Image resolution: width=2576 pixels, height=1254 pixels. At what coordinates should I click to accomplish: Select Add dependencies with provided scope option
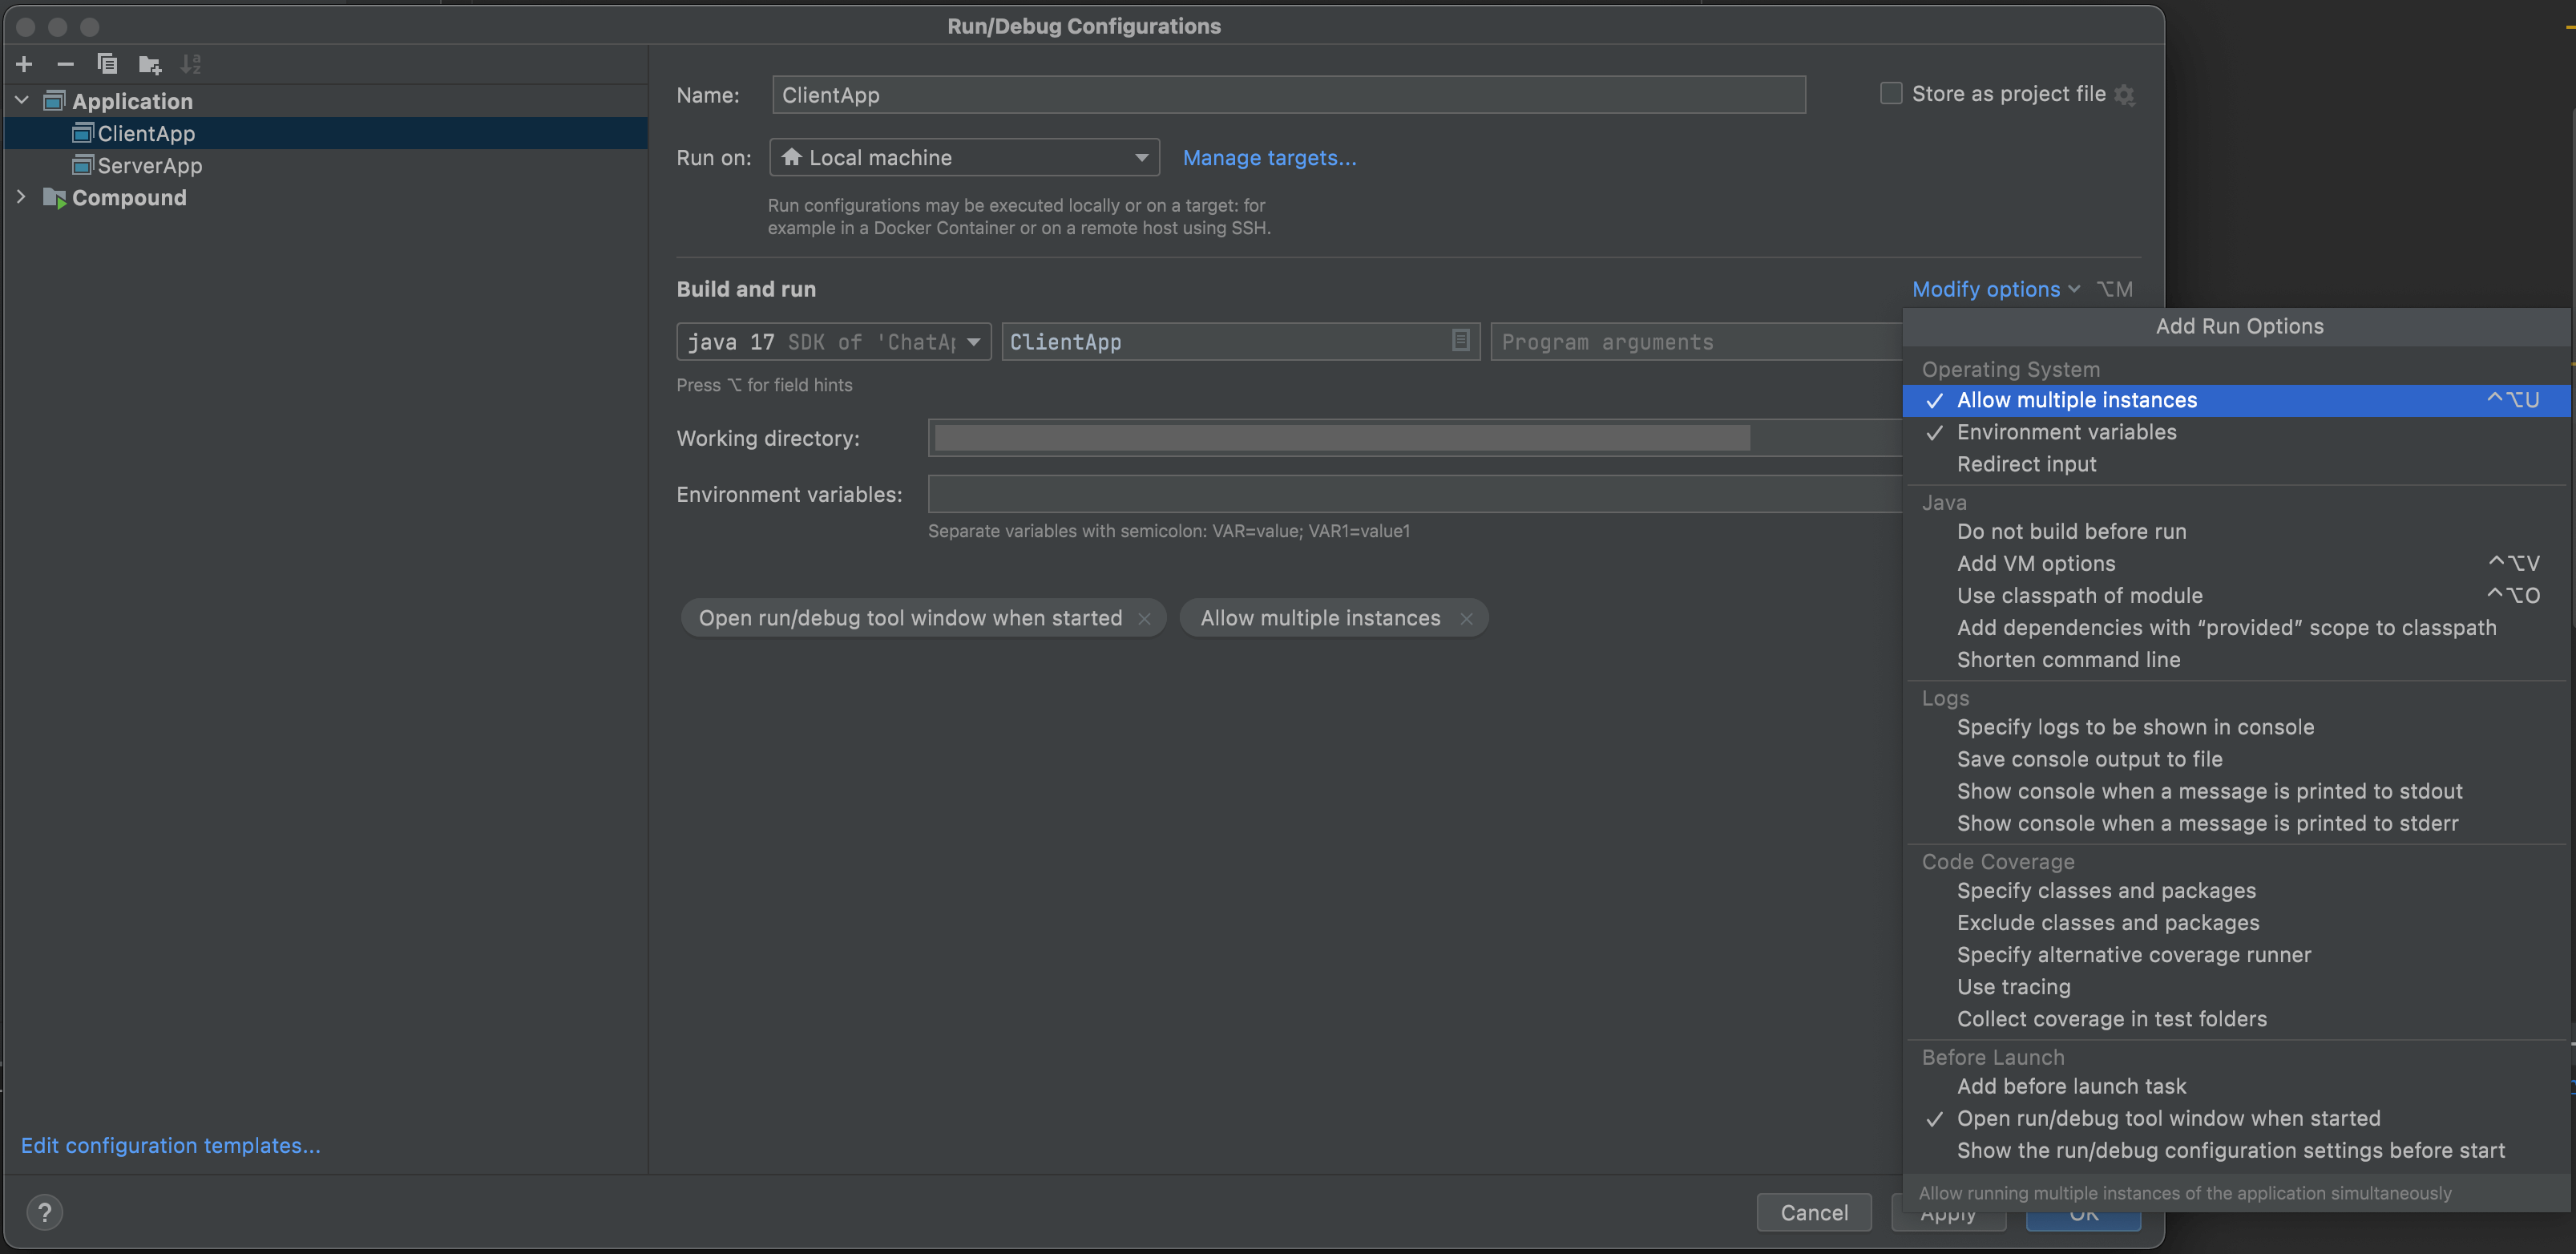2236,627
